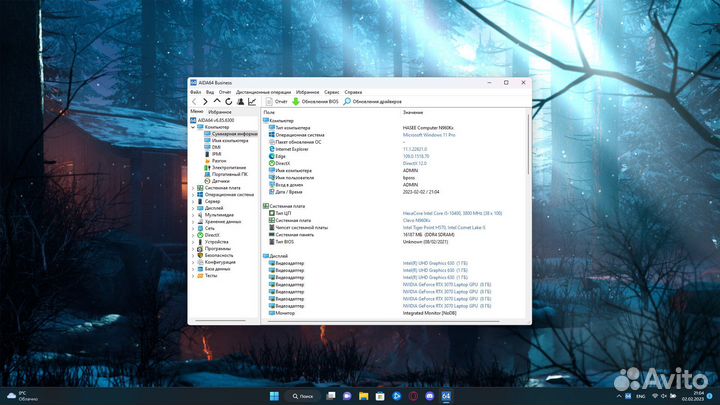The width and height of the screenshot is (720, 405).
Task: Click the Поиск taskbar search box
Action: click(303, 396)
